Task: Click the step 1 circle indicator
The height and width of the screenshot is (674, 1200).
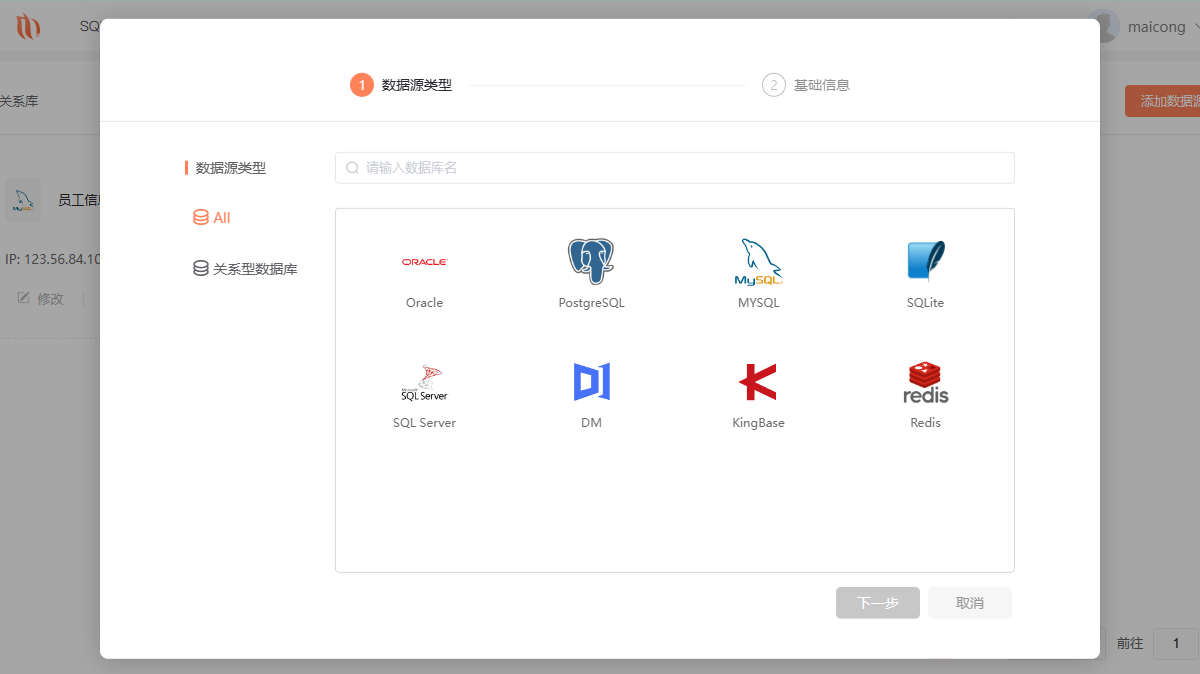Action: (362, 85)
